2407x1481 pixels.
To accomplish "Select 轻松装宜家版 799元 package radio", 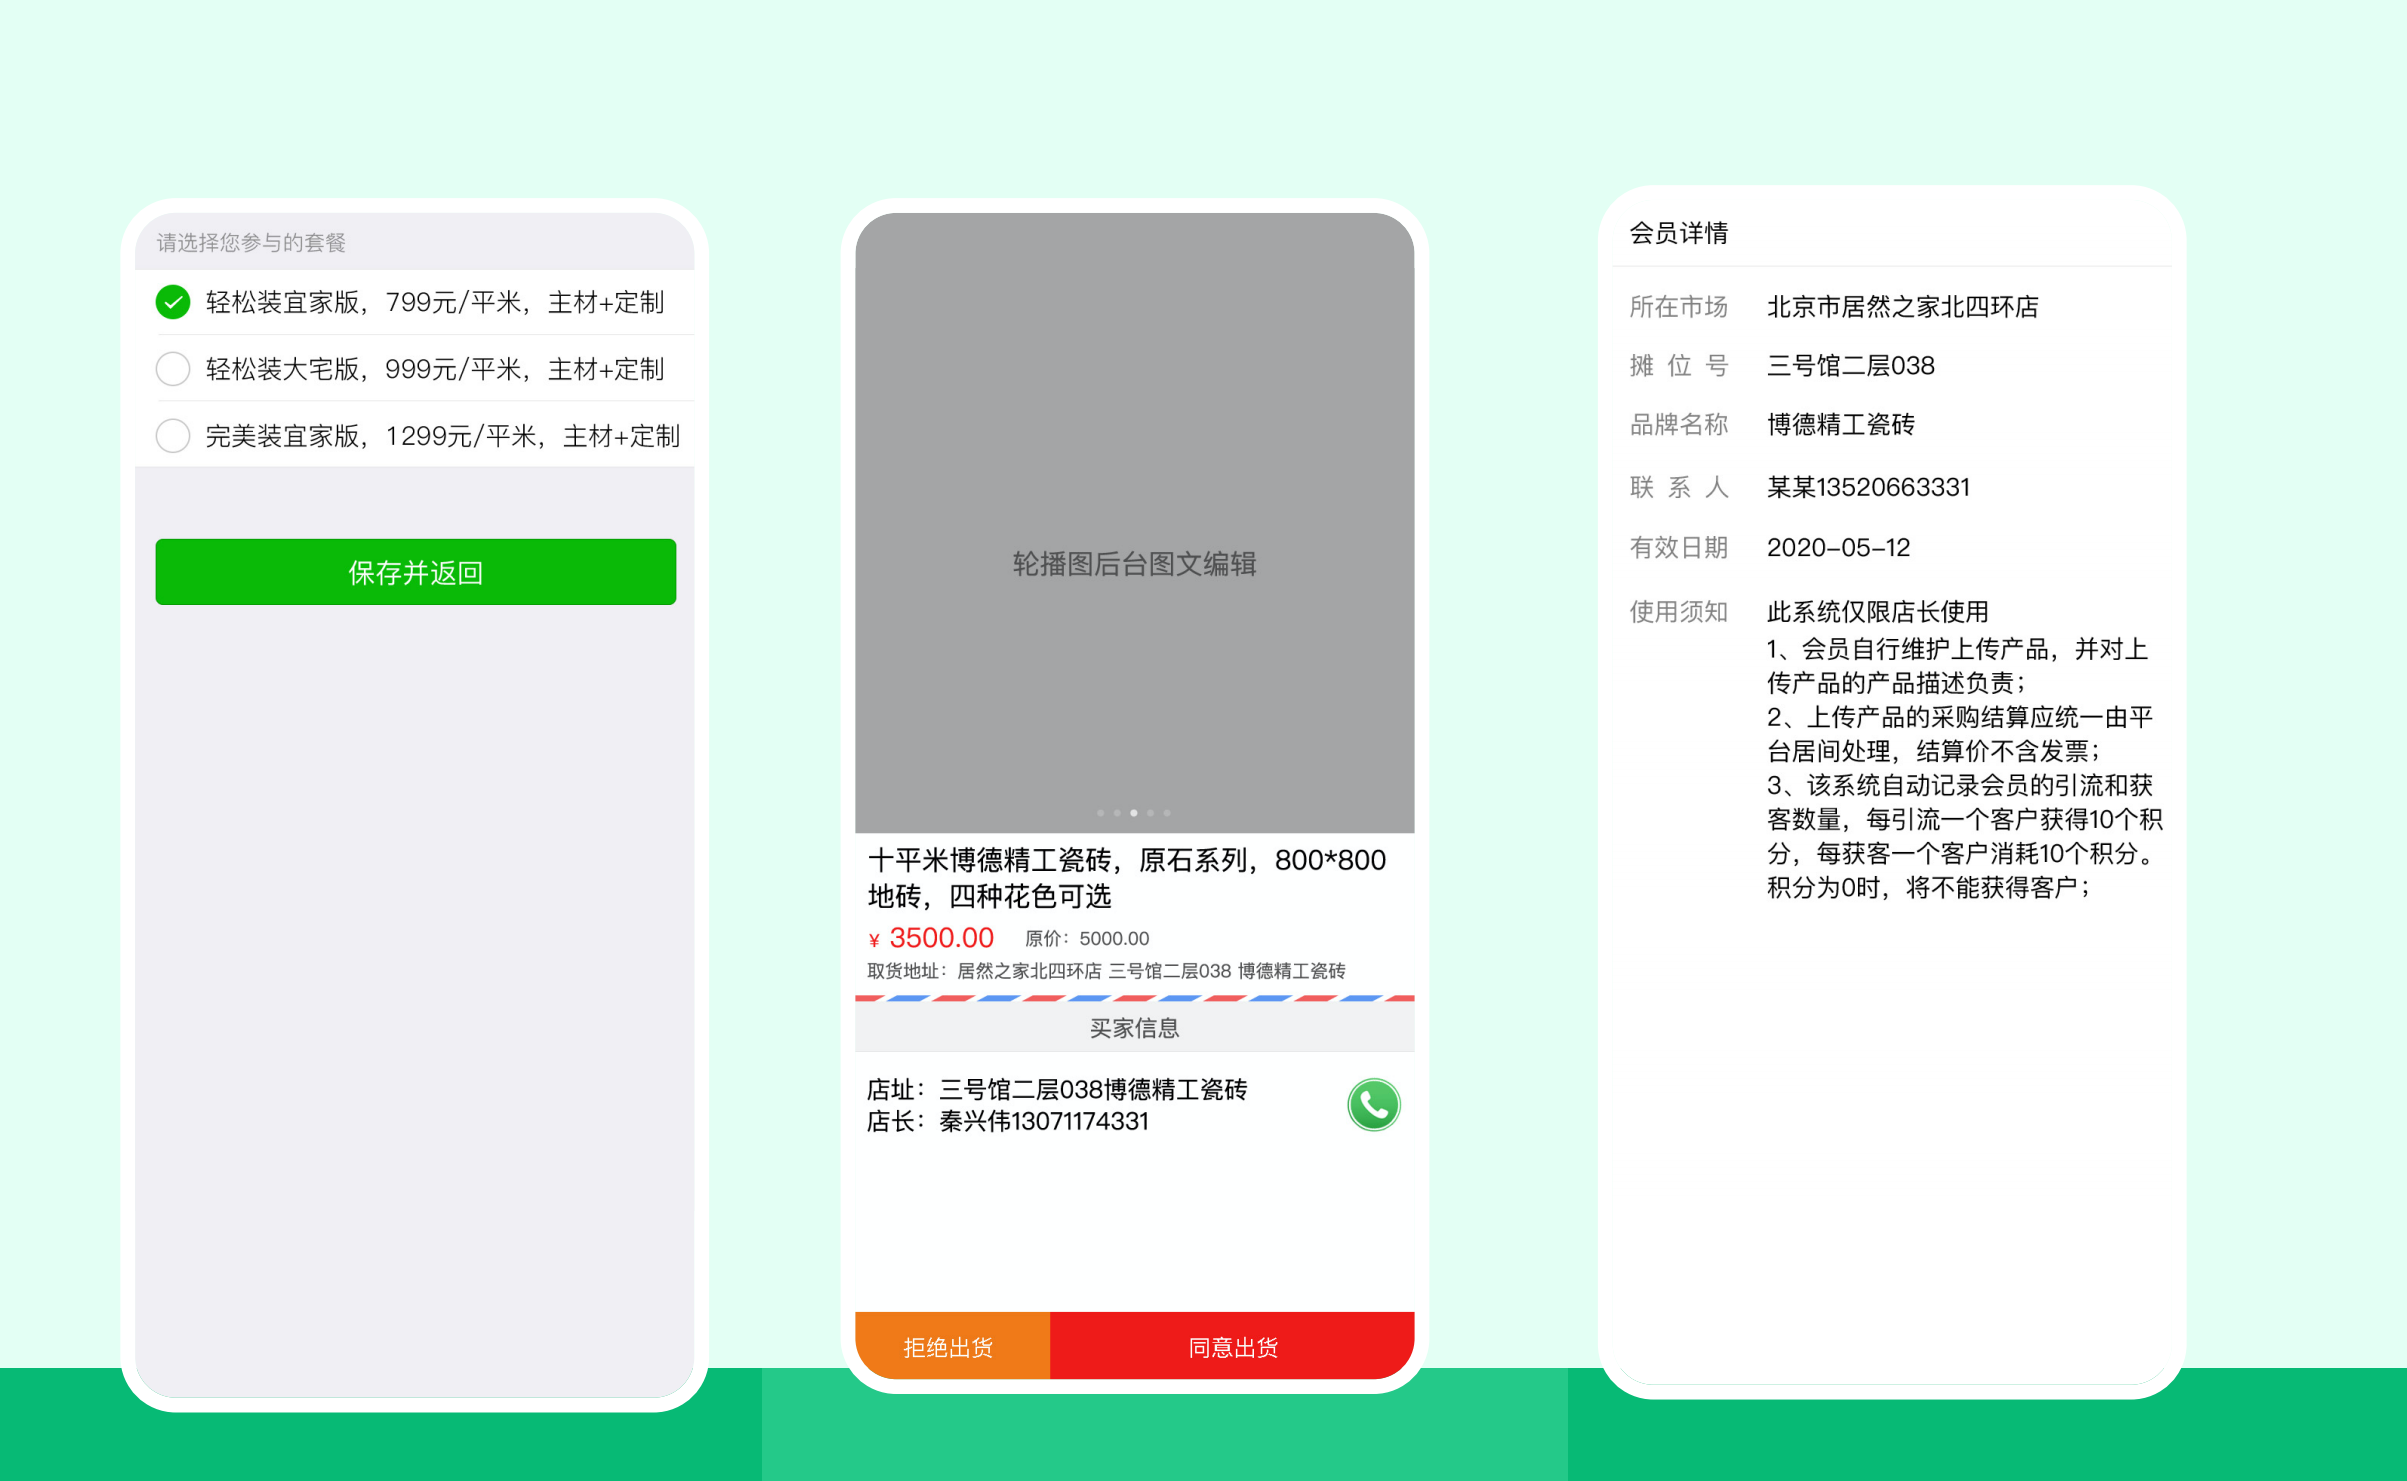I will 173,302.
